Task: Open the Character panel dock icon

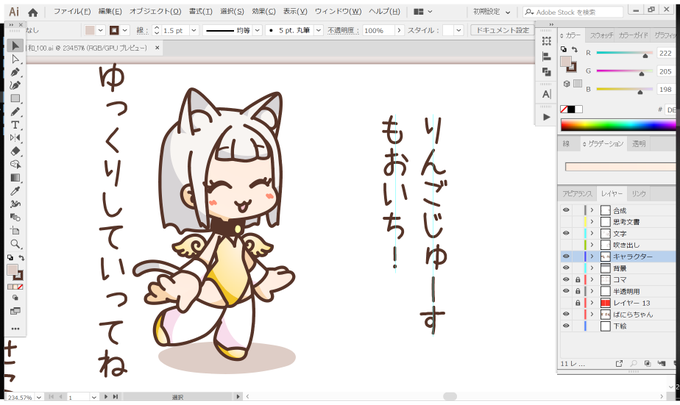Action: [x=546, y=94]
